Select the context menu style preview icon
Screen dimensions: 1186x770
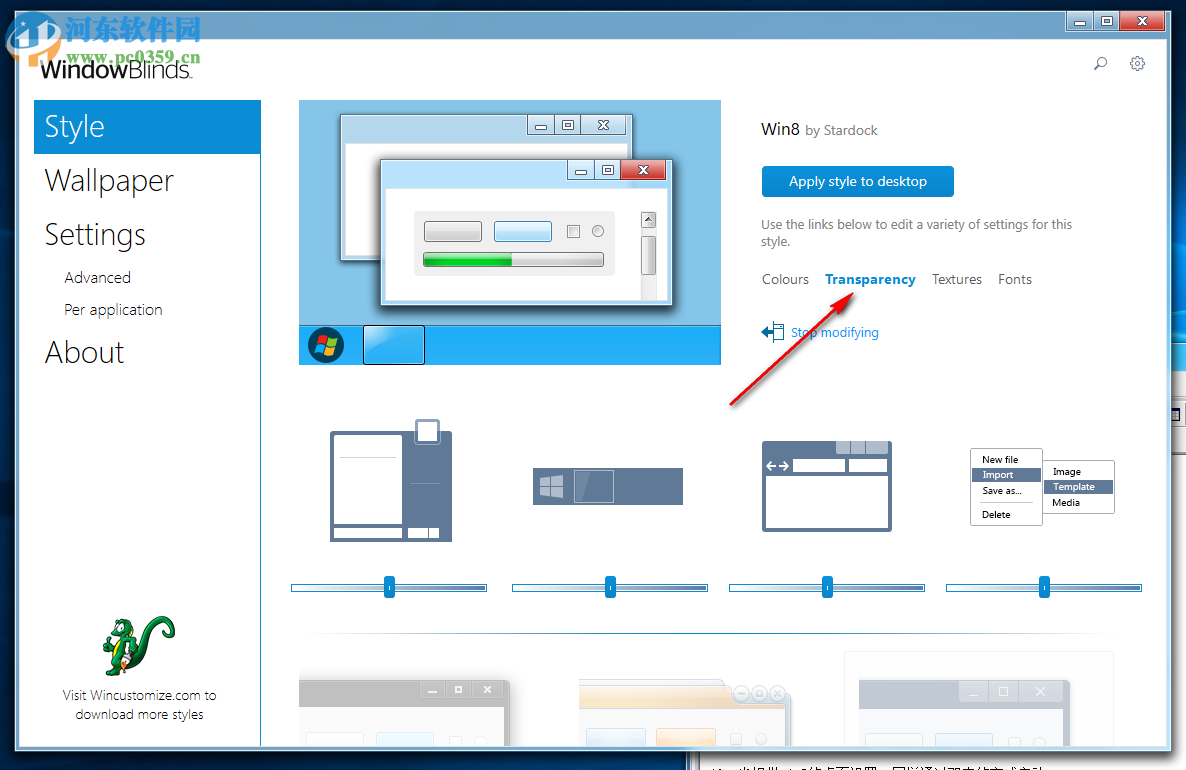[1042, 486]
